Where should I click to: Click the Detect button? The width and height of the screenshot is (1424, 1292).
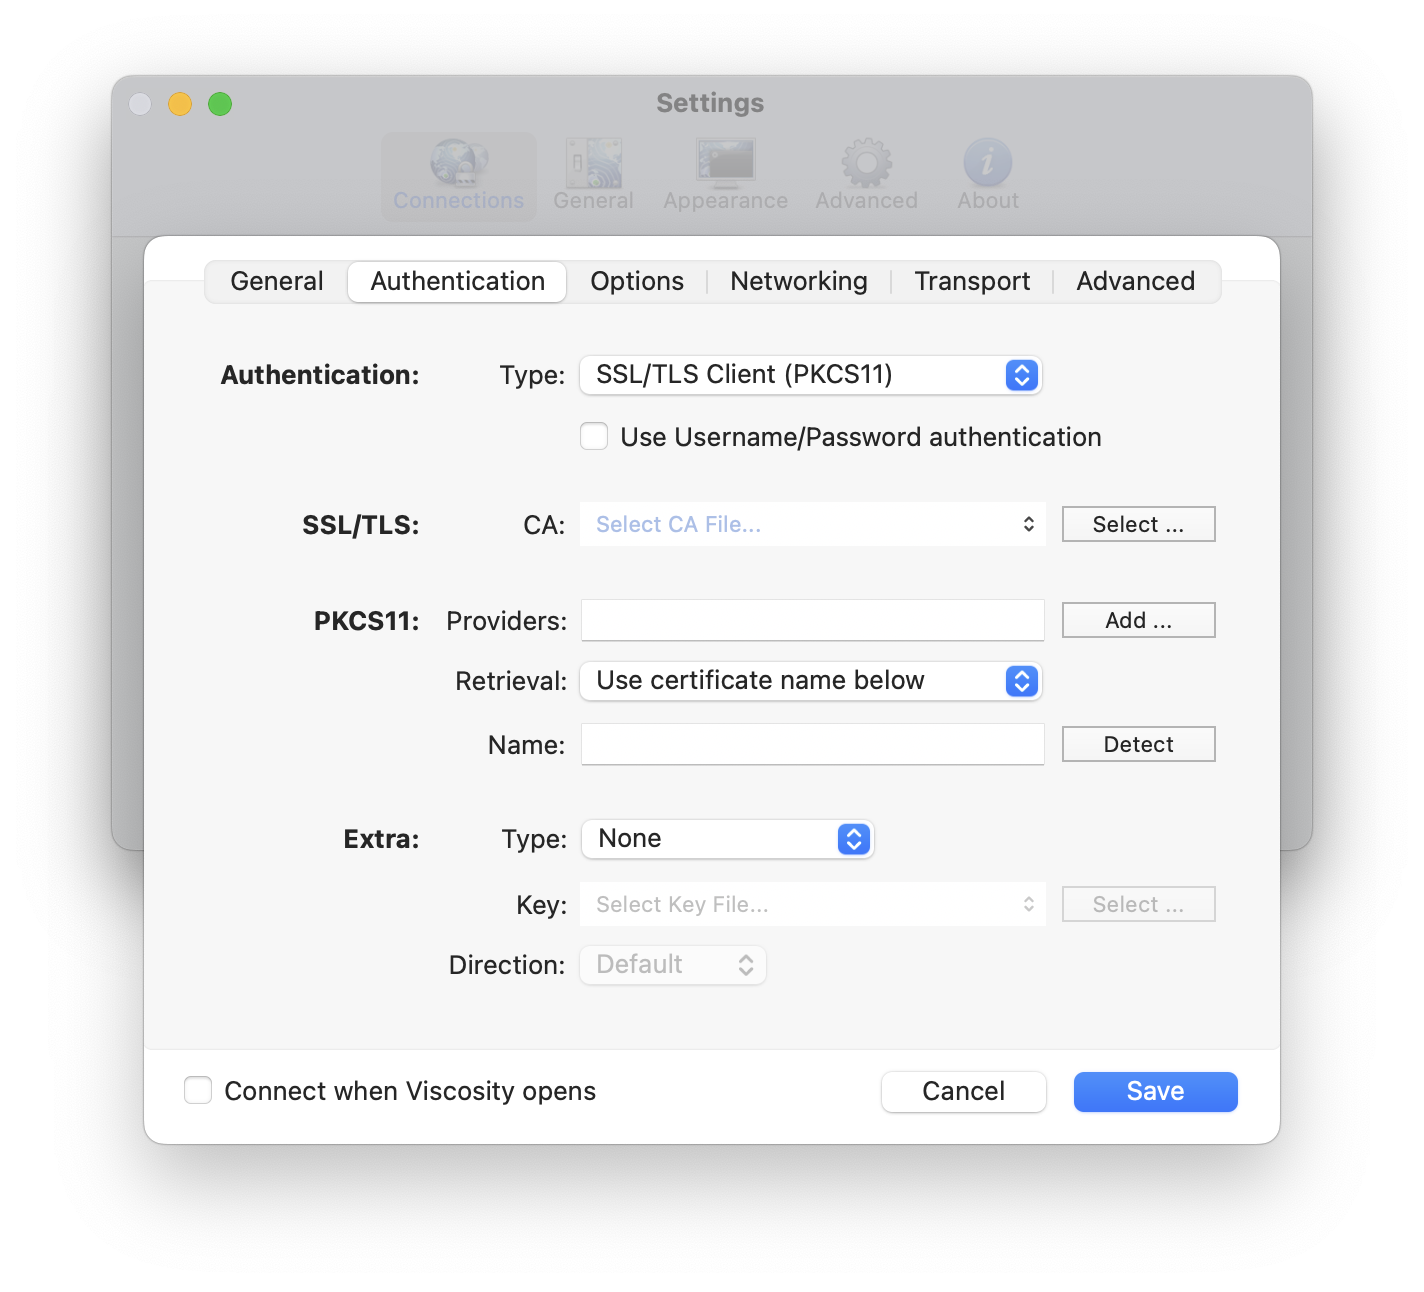tap(1138, 745)
